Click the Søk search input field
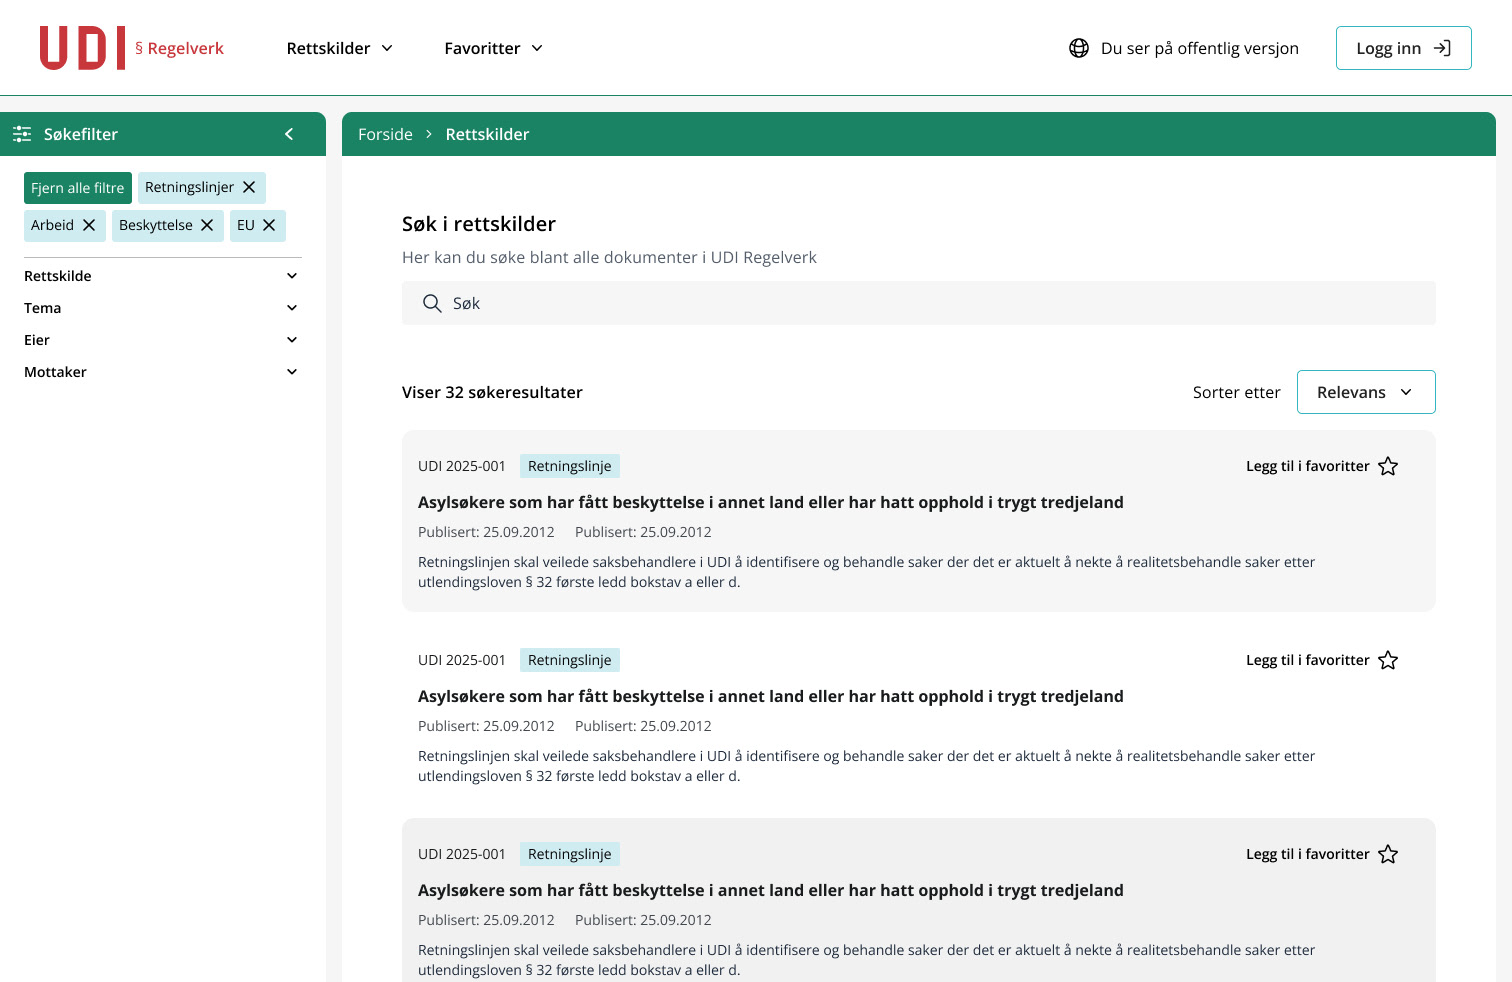Screen dimensions: 1512x982 (919, 303)
